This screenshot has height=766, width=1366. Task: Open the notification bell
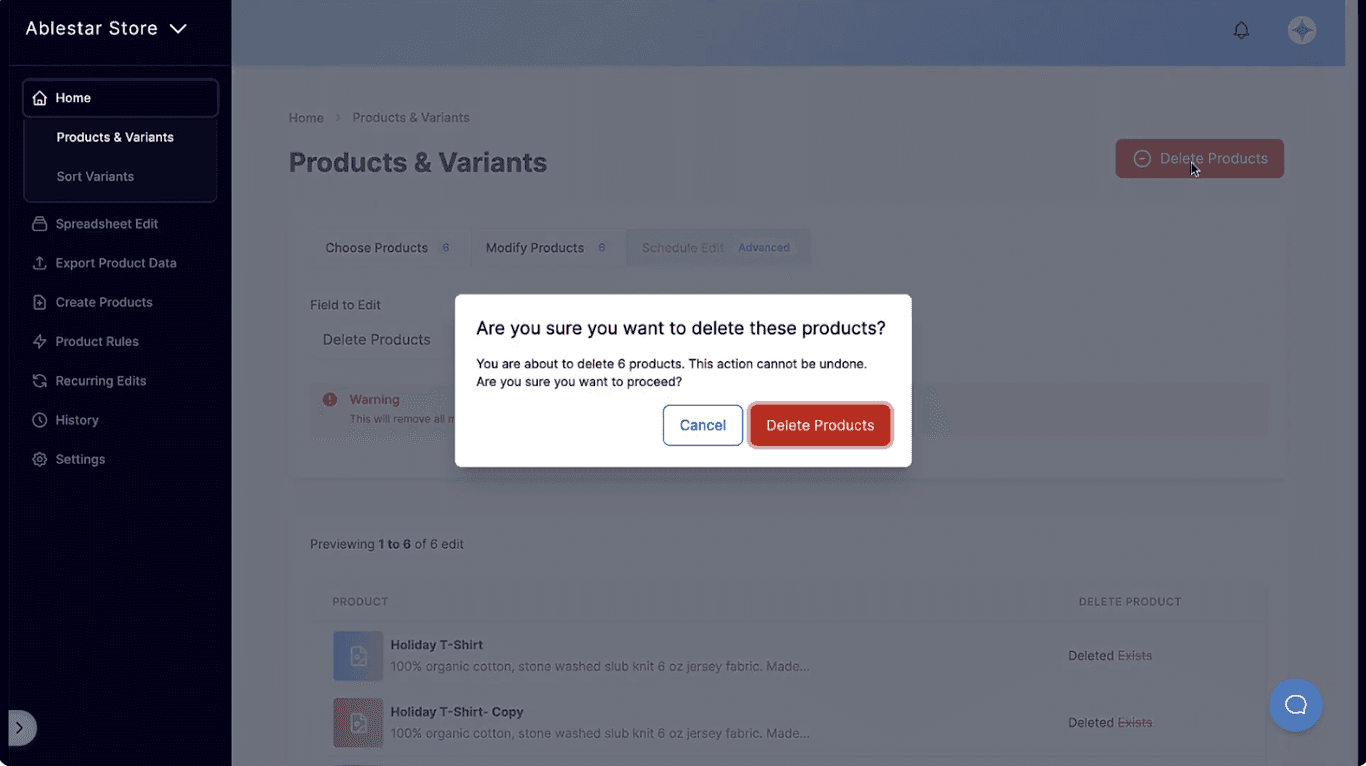coord(1241,30)
